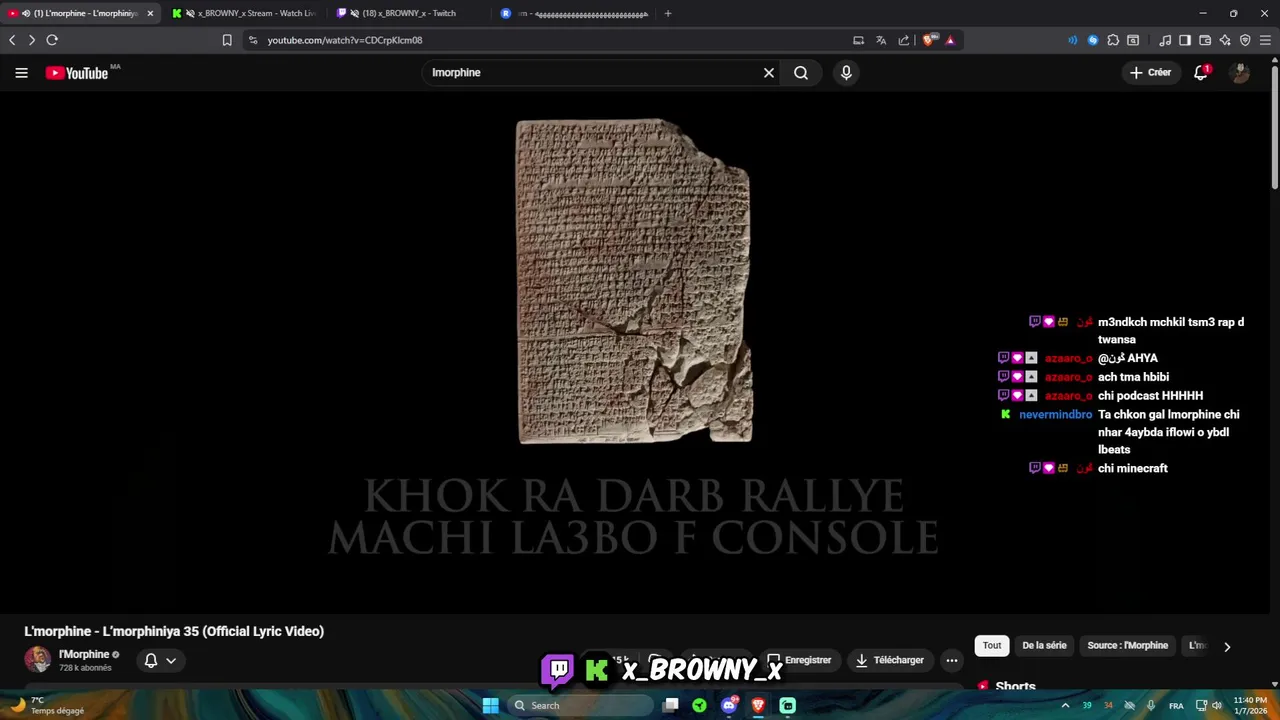Switch to the fourth browser tab

pos(575,13)
